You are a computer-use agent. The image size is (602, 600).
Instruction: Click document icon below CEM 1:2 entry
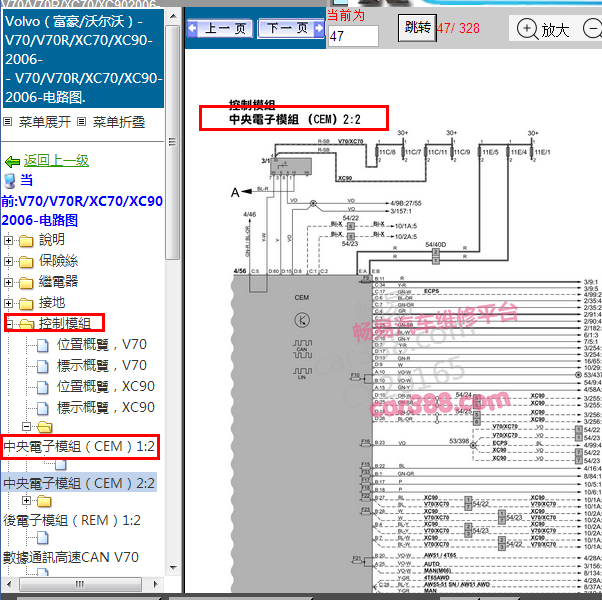coord(61,465)
